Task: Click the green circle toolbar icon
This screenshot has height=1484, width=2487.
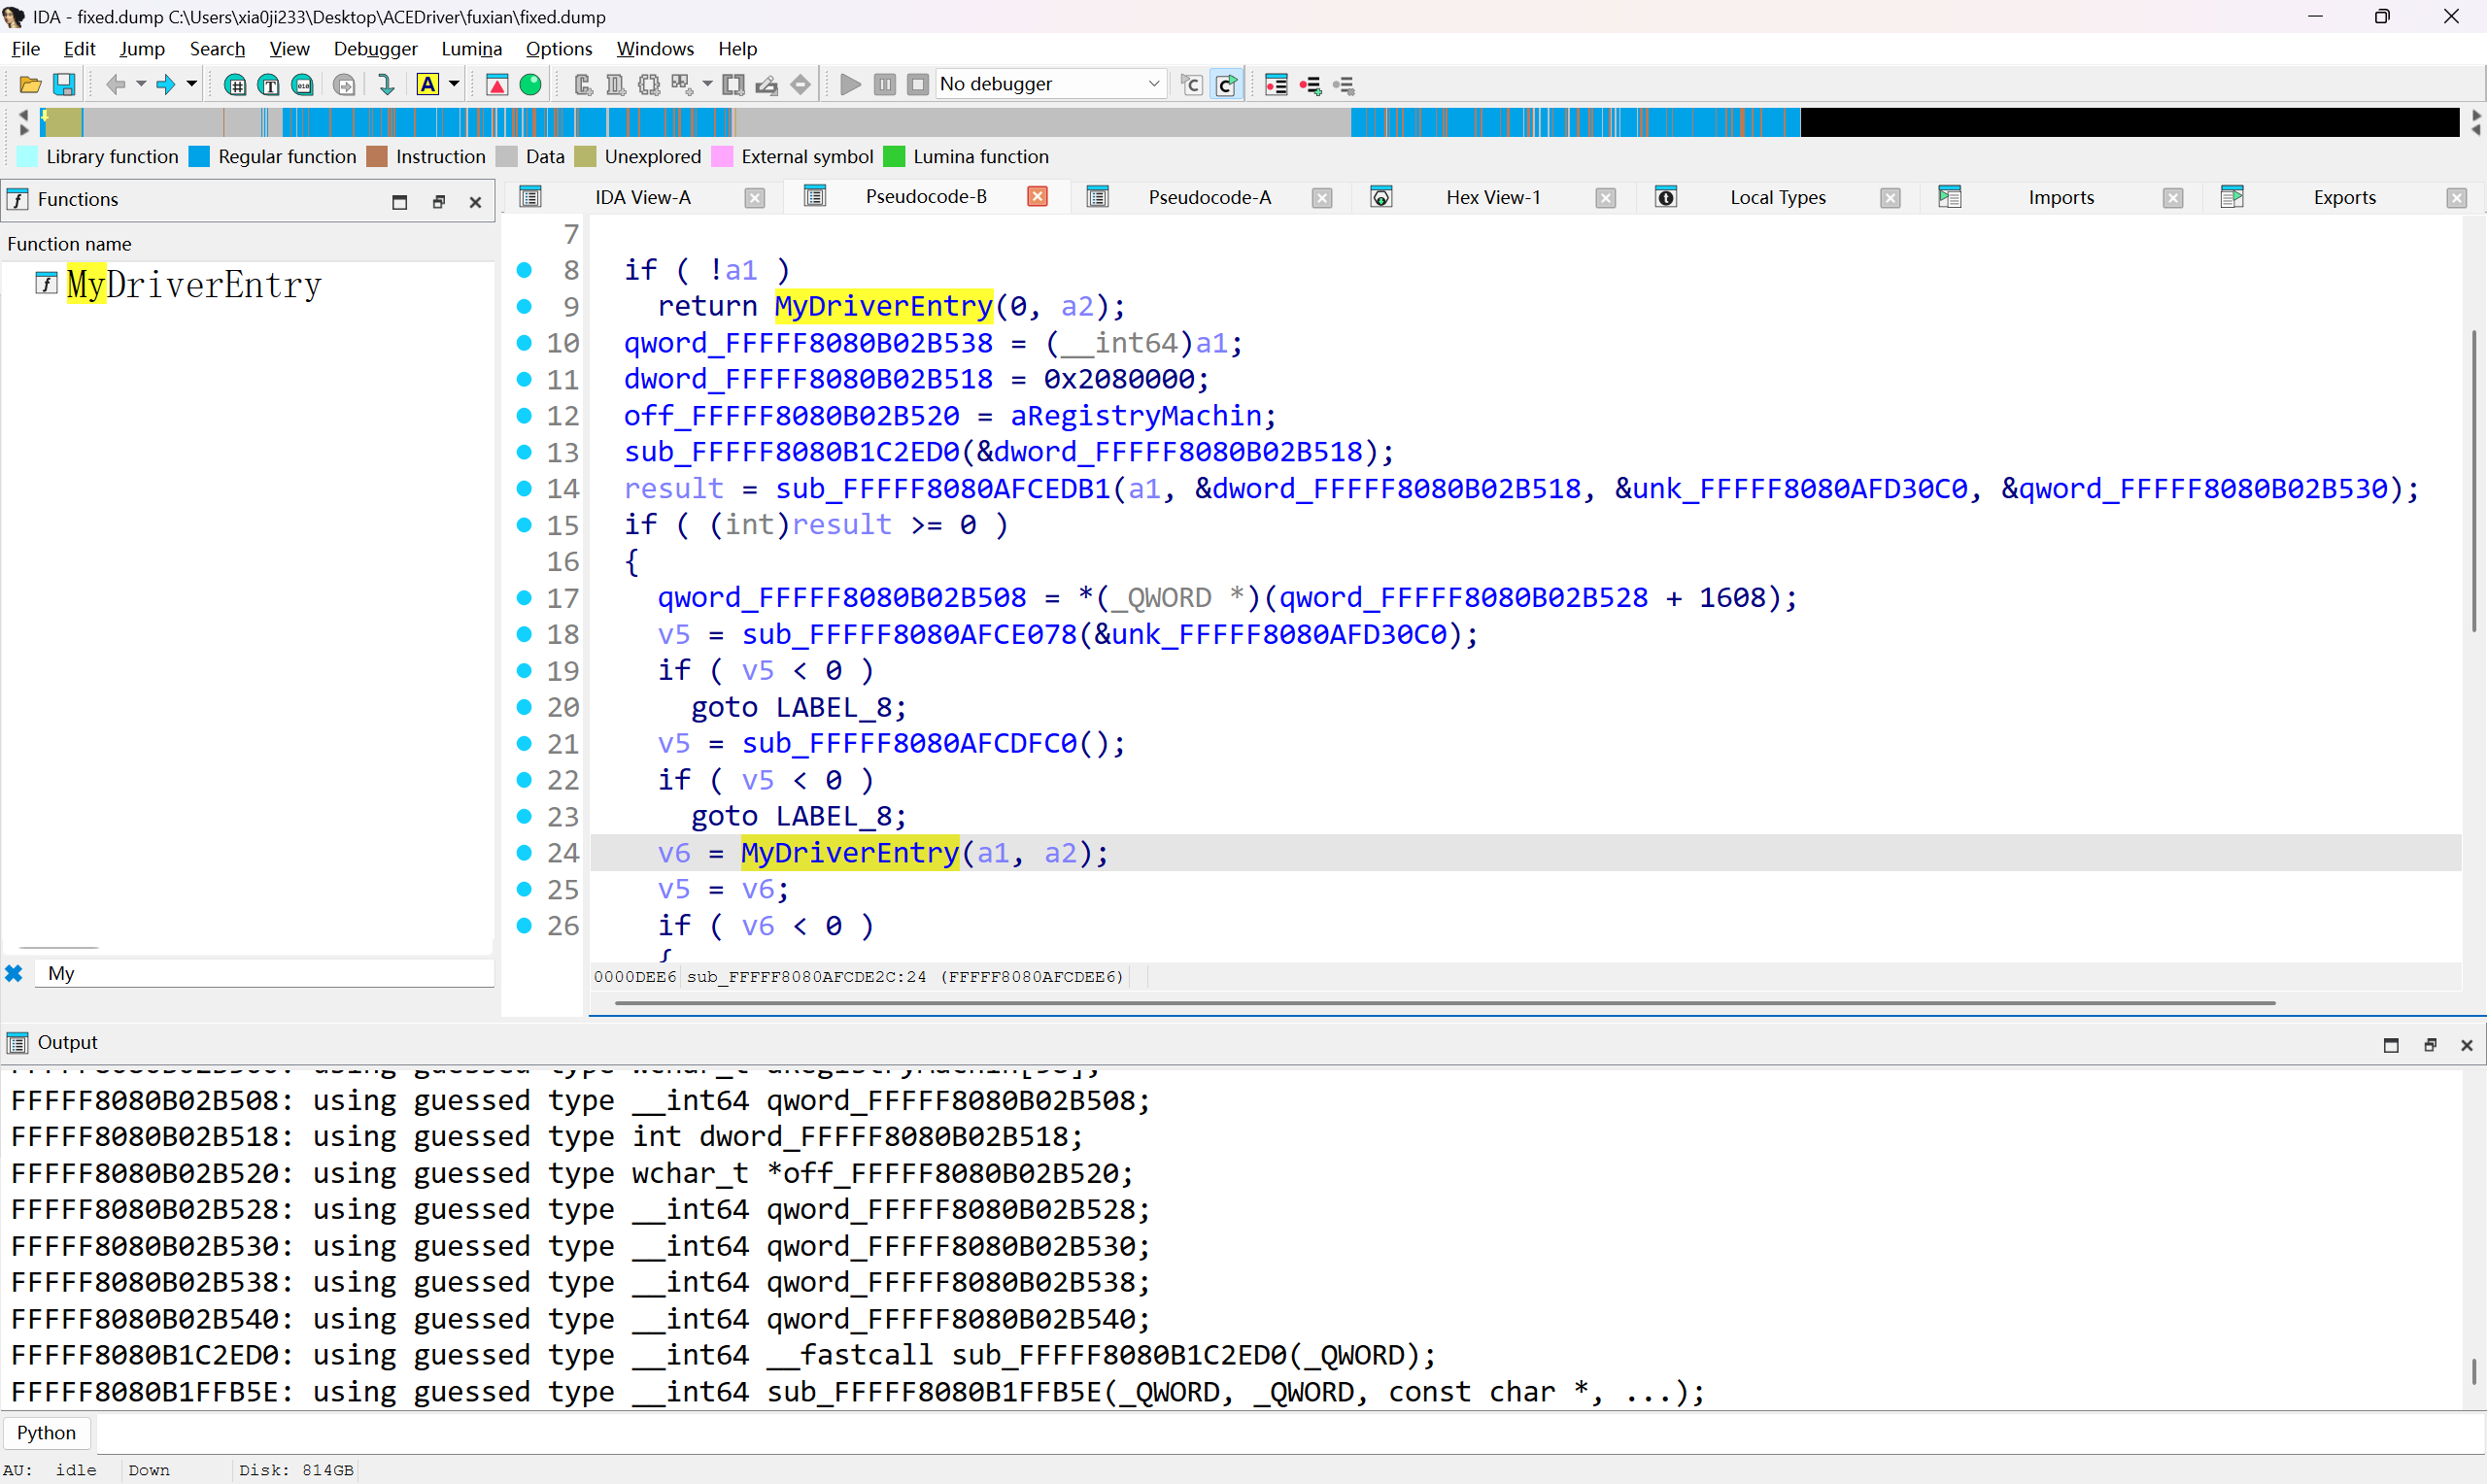Action: click(531, 85)
